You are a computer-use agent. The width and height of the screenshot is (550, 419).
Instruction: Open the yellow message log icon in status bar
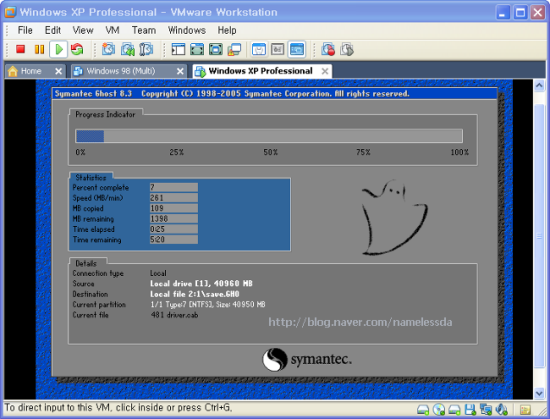pos(525,410)
